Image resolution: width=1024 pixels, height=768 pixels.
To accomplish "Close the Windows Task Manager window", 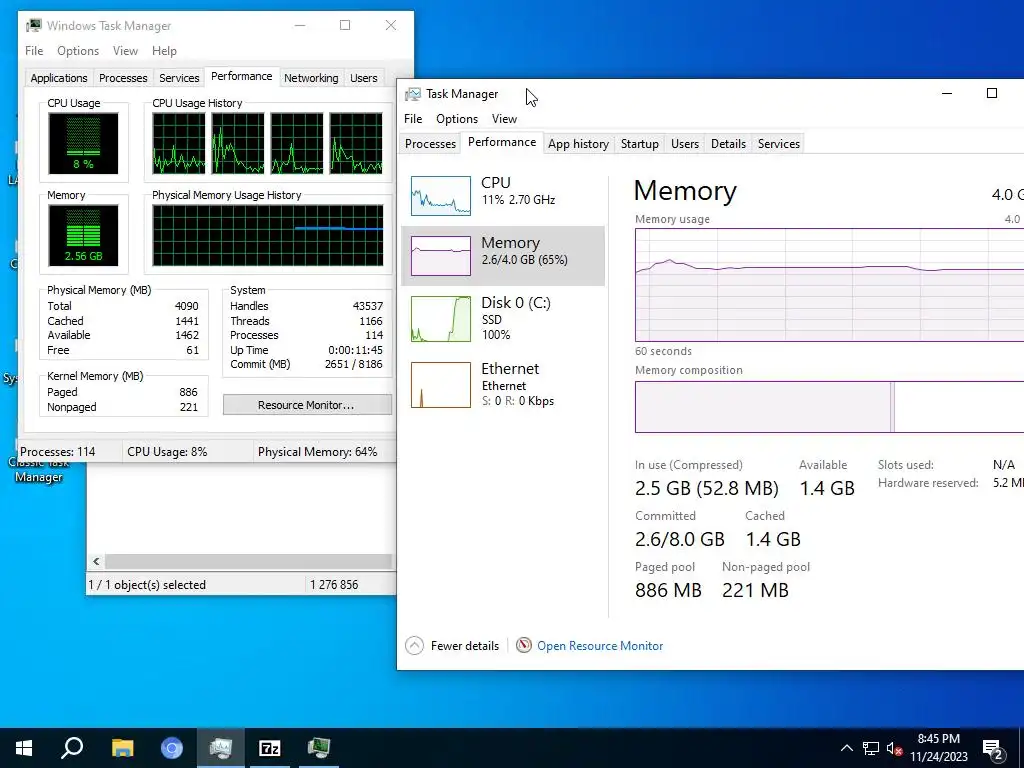I will tap(391, 25).
